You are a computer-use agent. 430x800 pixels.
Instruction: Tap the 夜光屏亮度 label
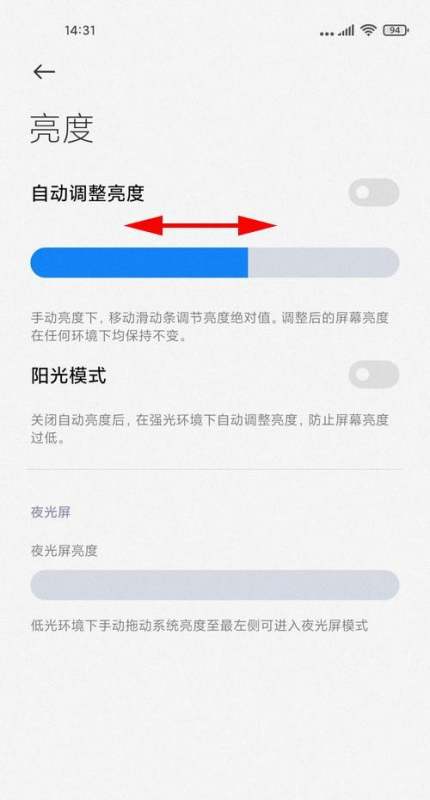pos(64,551)
